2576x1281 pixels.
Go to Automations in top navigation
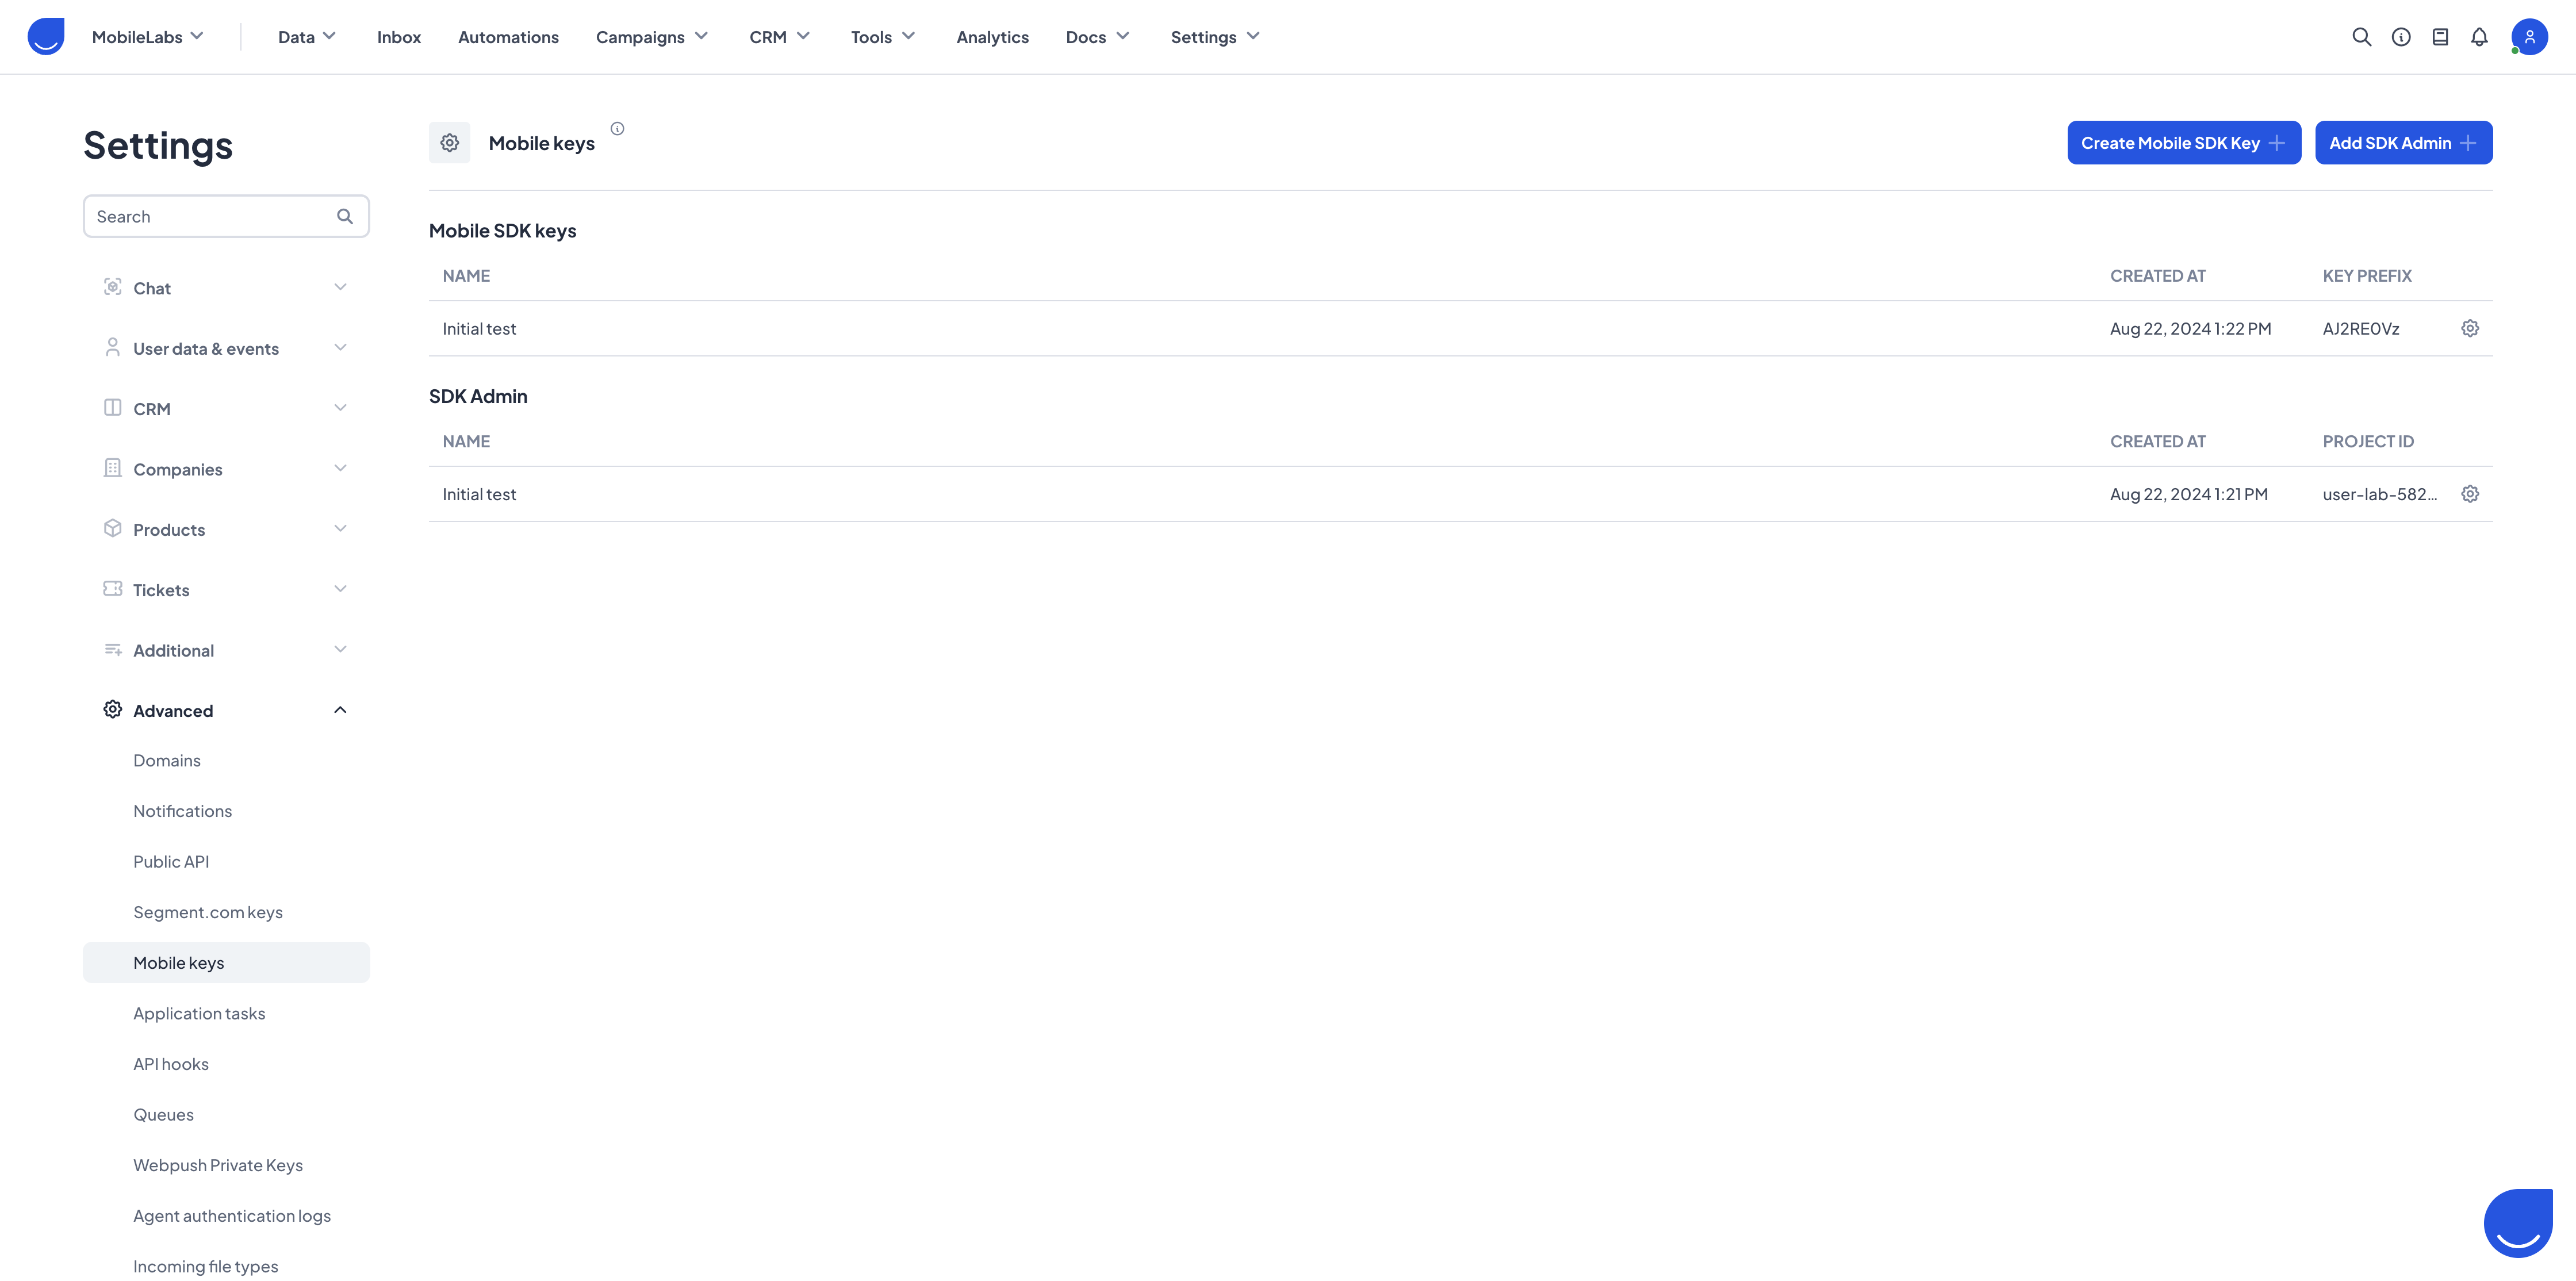[508, 37]
